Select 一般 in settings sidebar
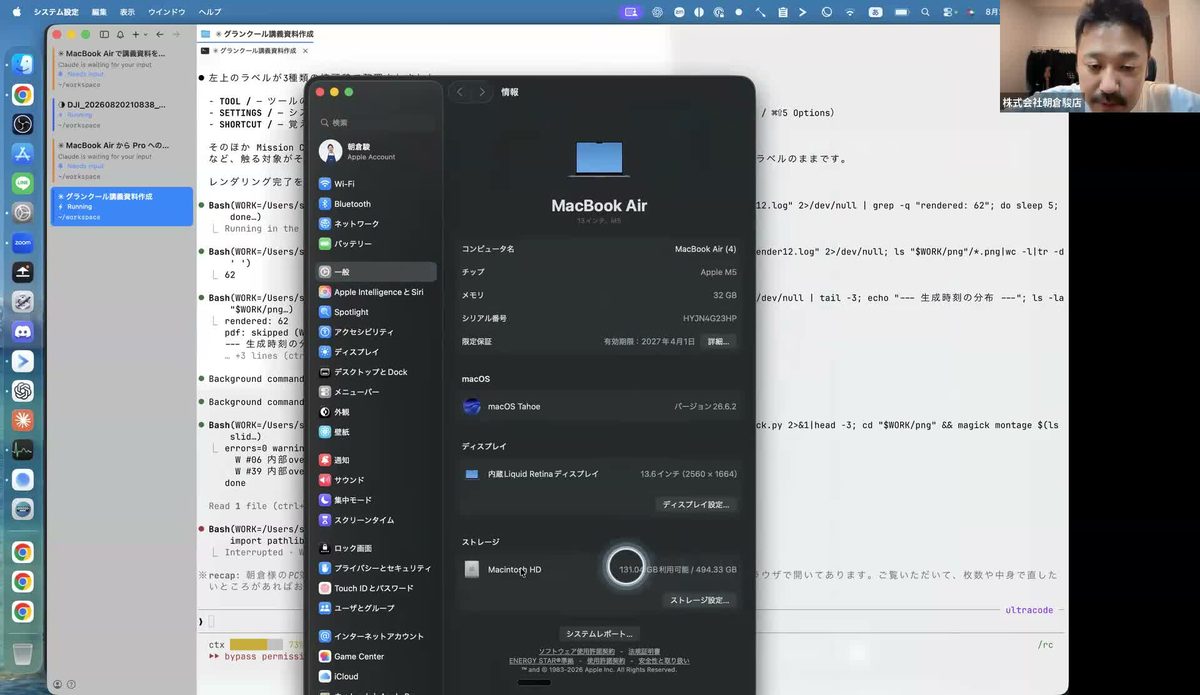The image size is (1200, 695). 376,272
